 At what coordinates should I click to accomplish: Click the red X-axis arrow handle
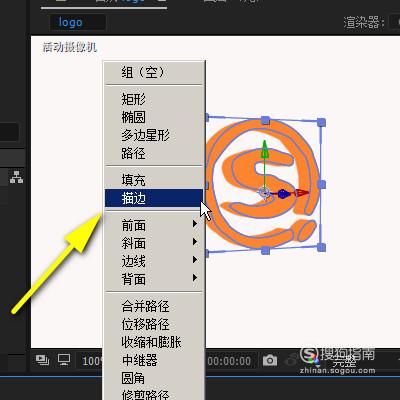point(302,193)
